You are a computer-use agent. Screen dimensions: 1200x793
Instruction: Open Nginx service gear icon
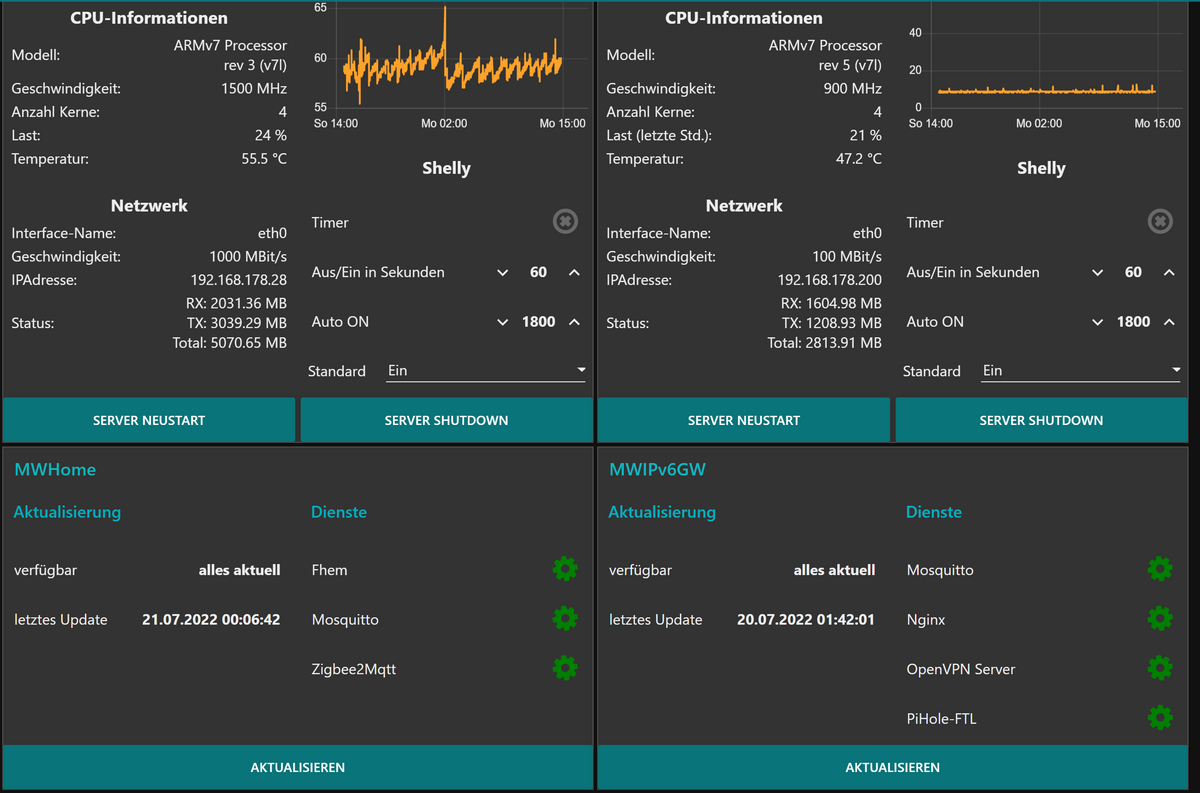tap(1160, 619)
